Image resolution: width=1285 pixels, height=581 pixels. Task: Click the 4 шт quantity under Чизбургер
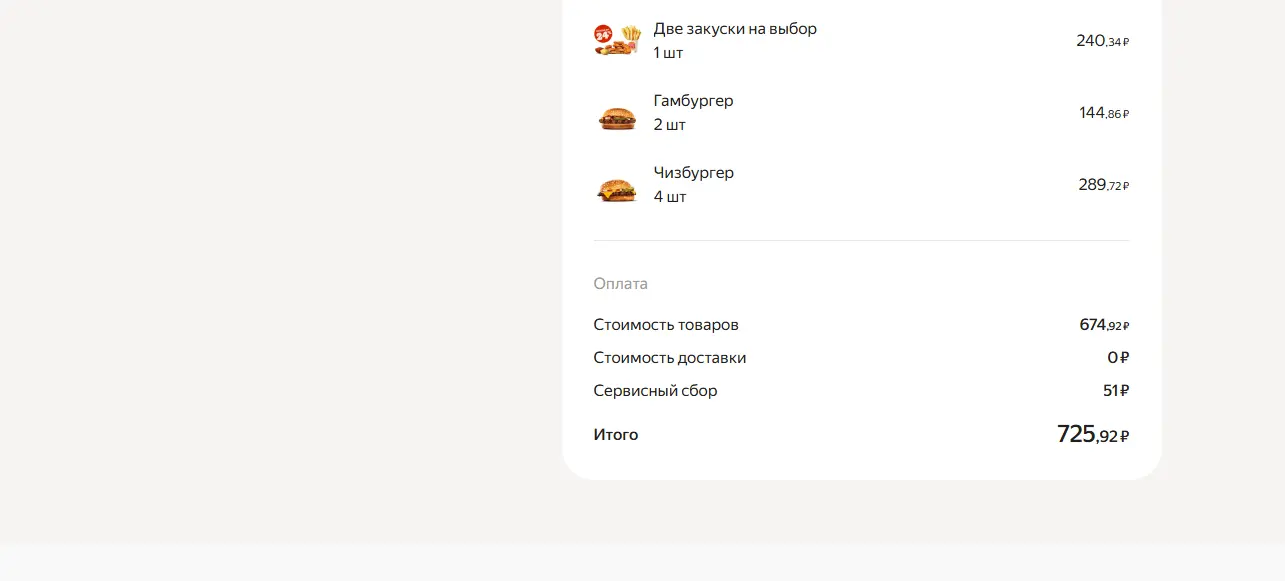coord(670,197)
